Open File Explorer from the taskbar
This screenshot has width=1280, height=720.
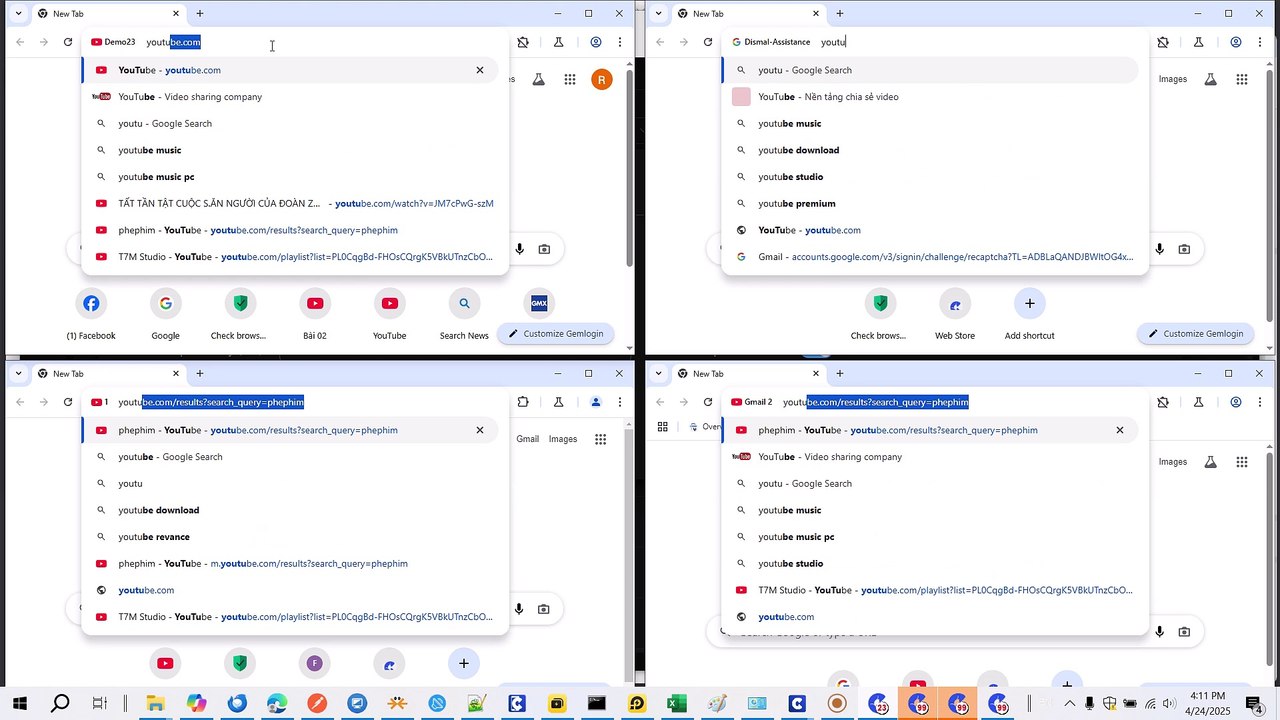(155, 704)
